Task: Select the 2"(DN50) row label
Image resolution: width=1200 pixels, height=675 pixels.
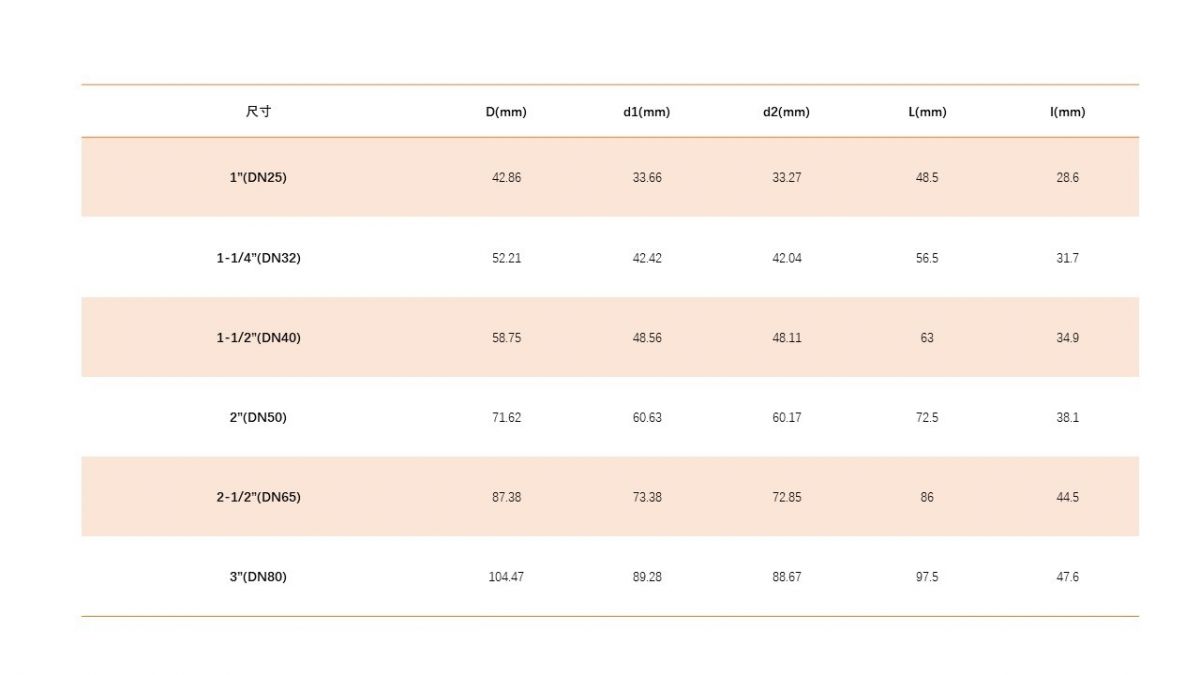Action: click(258, 418)
